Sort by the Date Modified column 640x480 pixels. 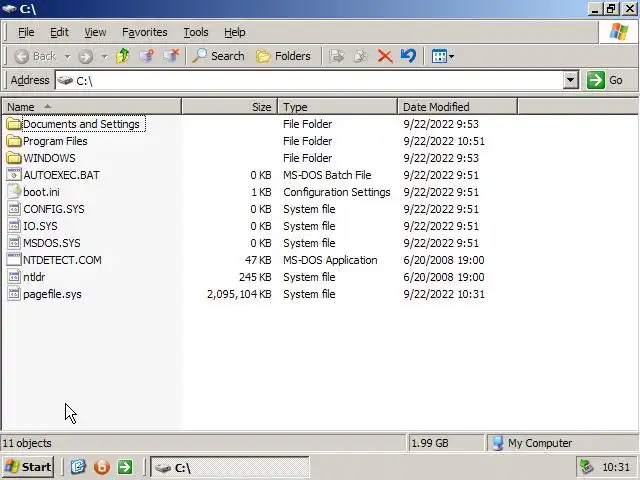pyautogui.click(x=457, y=107)
